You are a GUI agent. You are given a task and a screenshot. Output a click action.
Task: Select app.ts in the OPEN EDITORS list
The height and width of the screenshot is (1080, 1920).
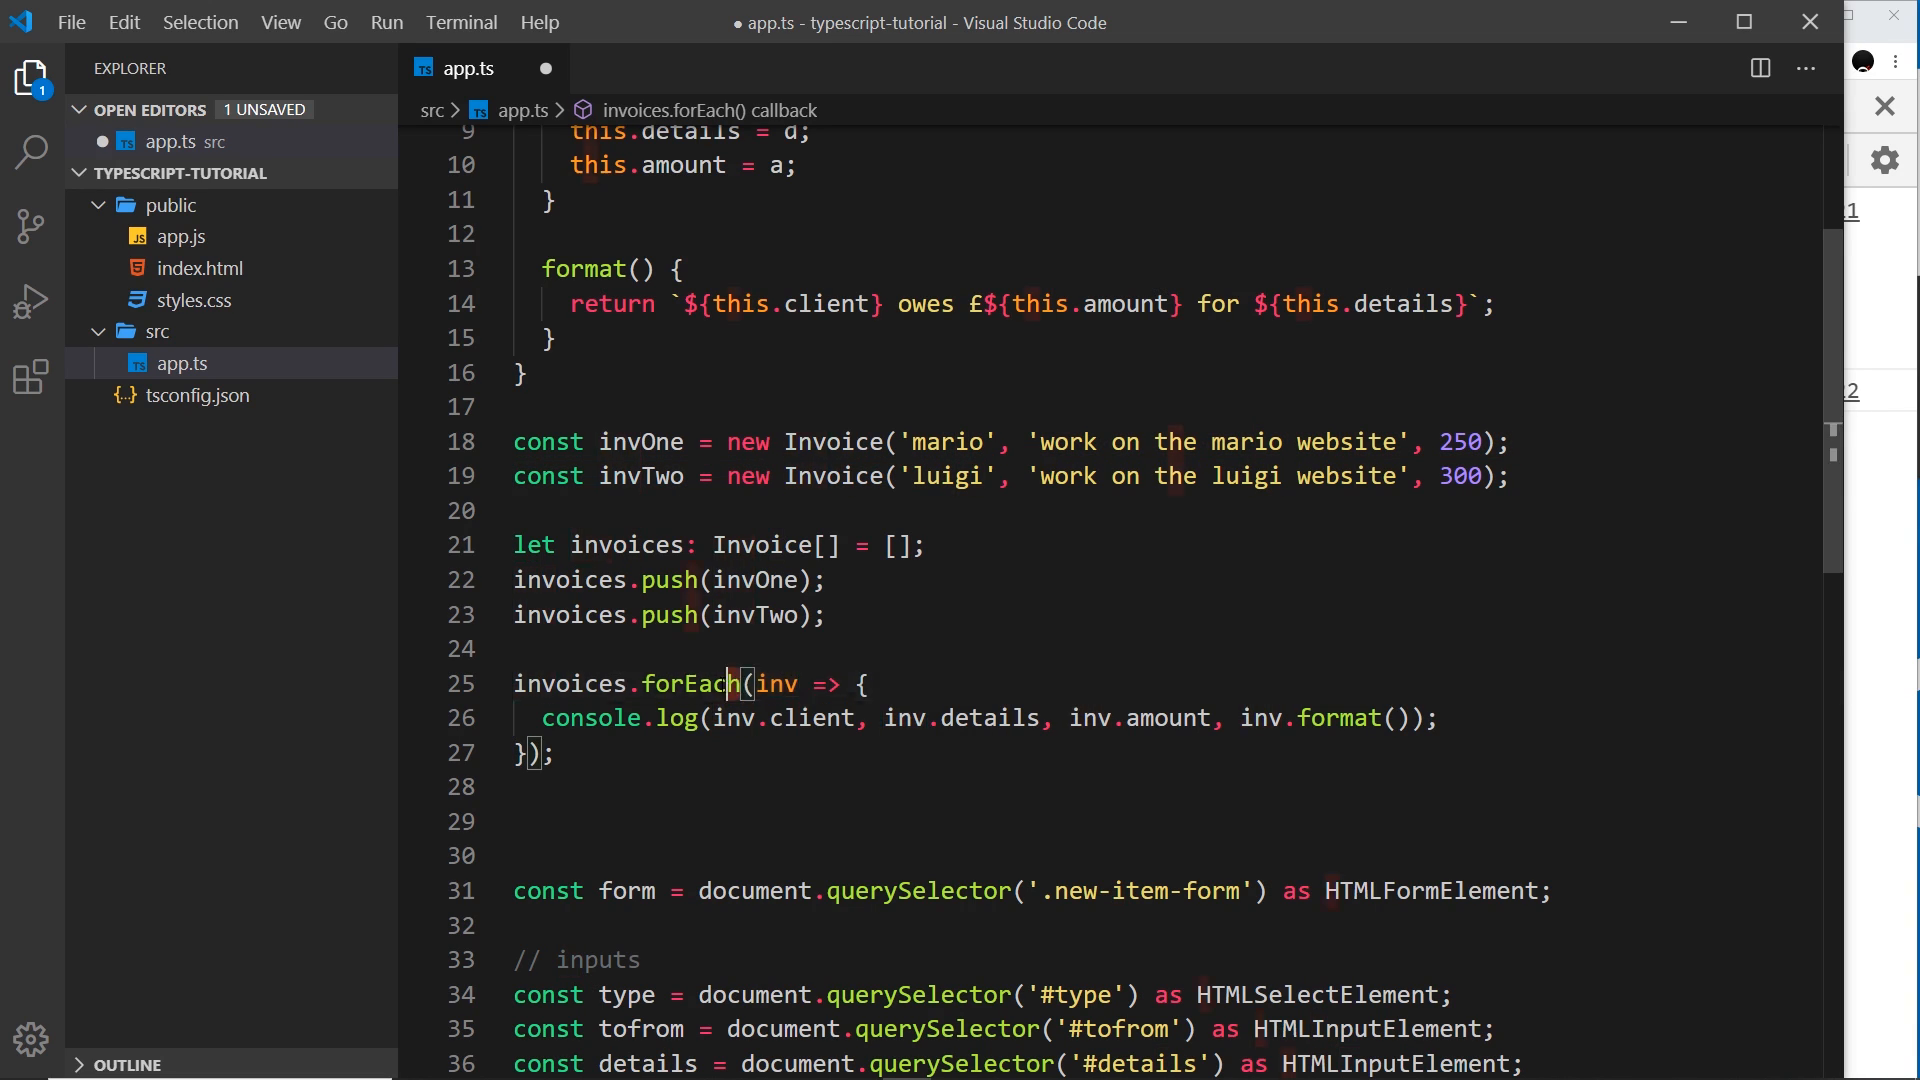click(232, 142)
